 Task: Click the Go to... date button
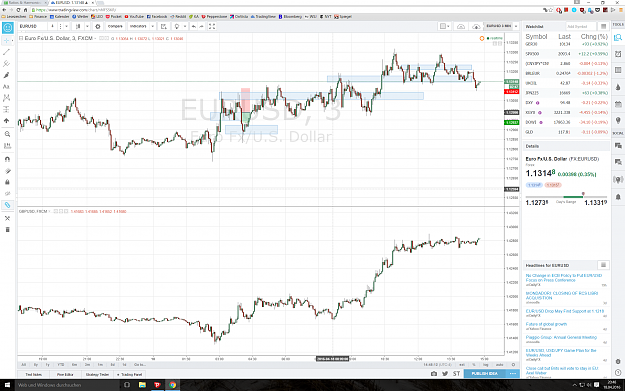pyautogui.click(x=140, y=365)
